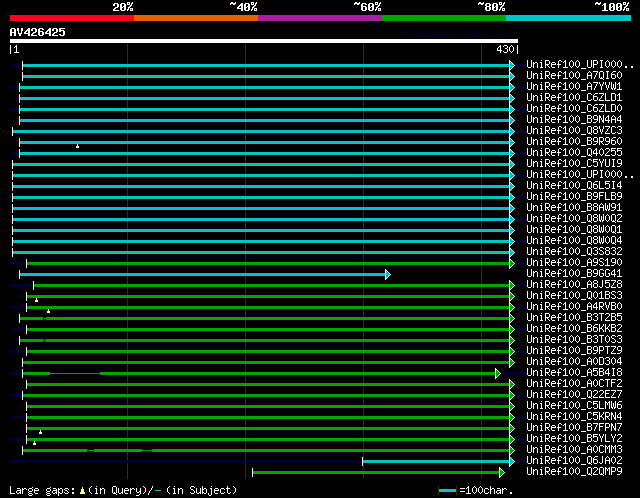This screenshot has width=640, height=498.
Task: Select the UniRef100_Q8W0Q1 label
Action: pyautogui.click(x=574, y=230)
